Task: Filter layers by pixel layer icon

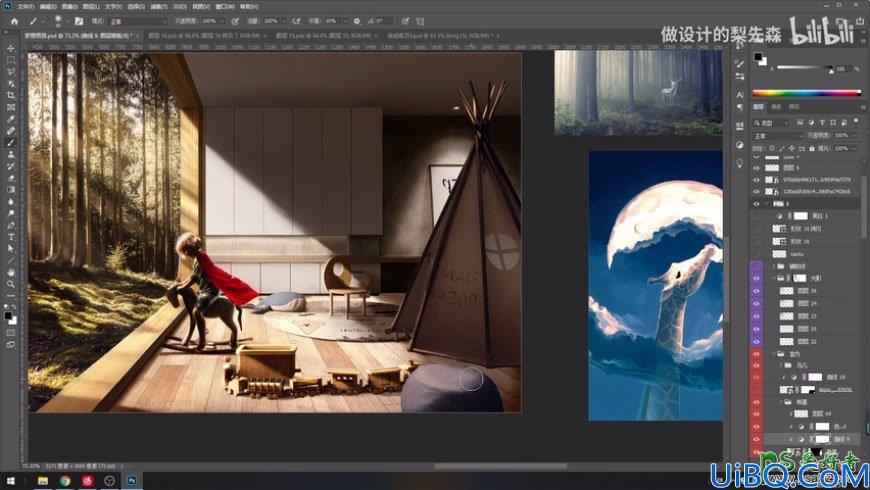Action: tap(800, 122)
